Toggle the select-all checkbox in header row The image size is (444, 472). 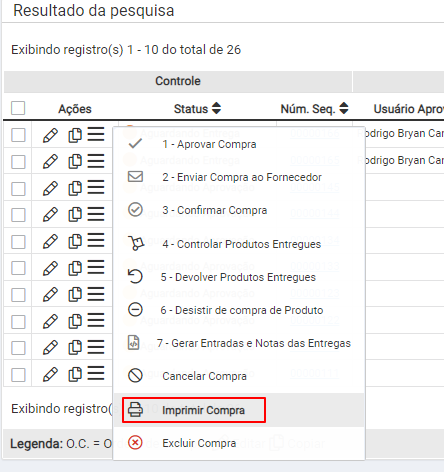pyautogui.click(x=18, y=108)
